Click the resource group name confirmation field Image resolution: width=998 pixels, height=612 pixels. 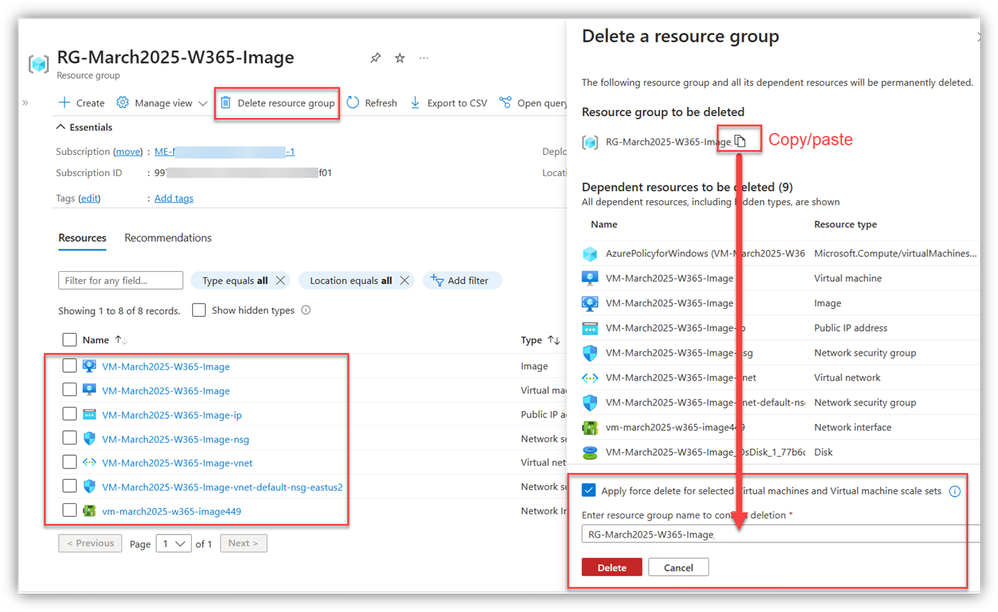[x=780, y=534]
